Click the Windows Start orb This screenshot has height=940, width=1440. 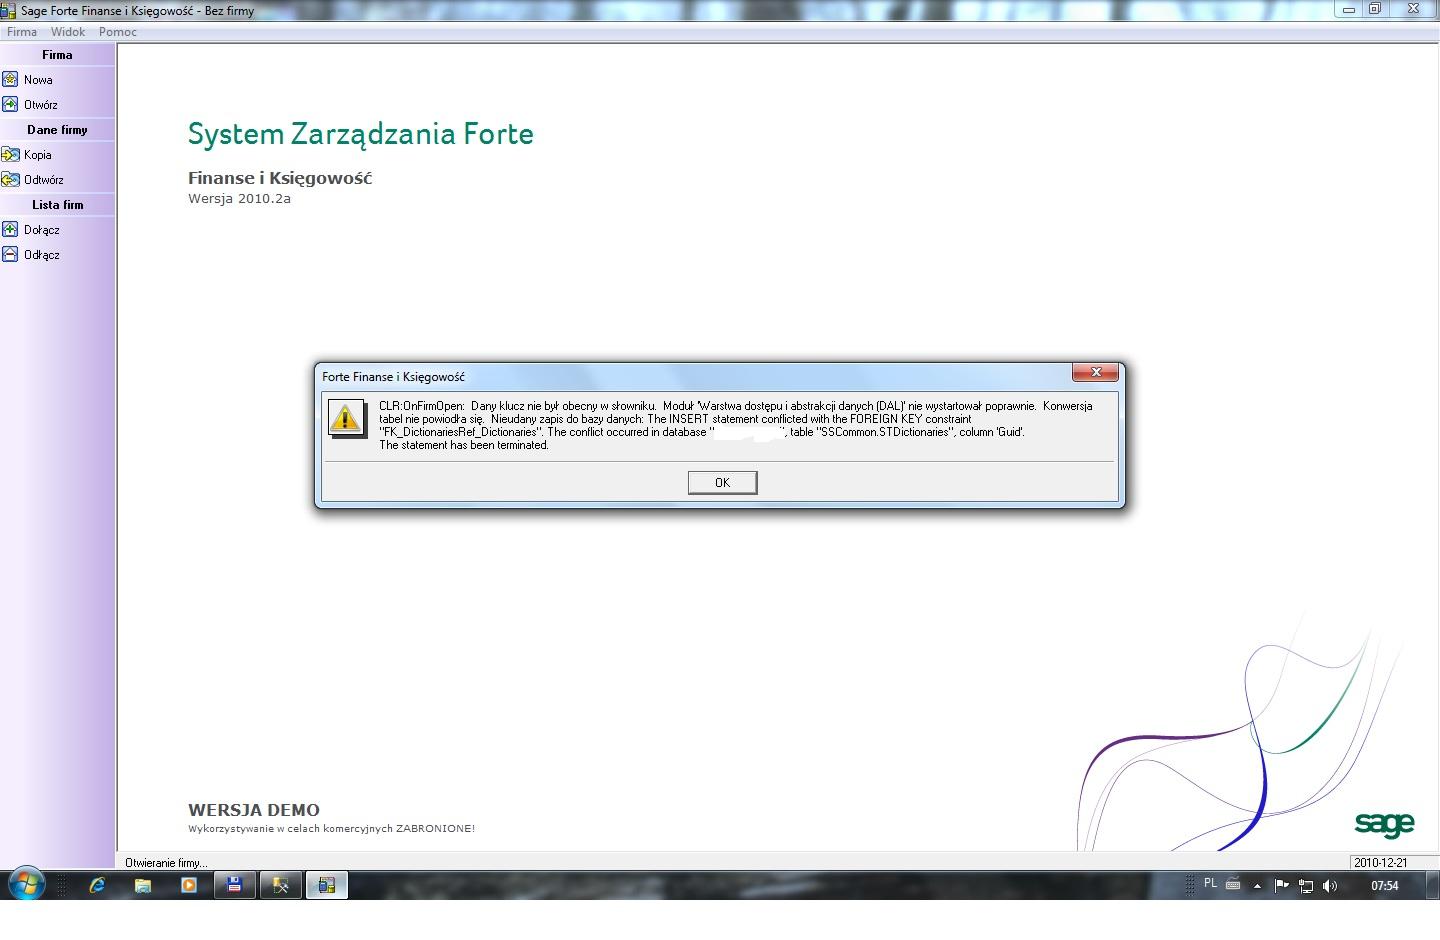tap(27, 884)
